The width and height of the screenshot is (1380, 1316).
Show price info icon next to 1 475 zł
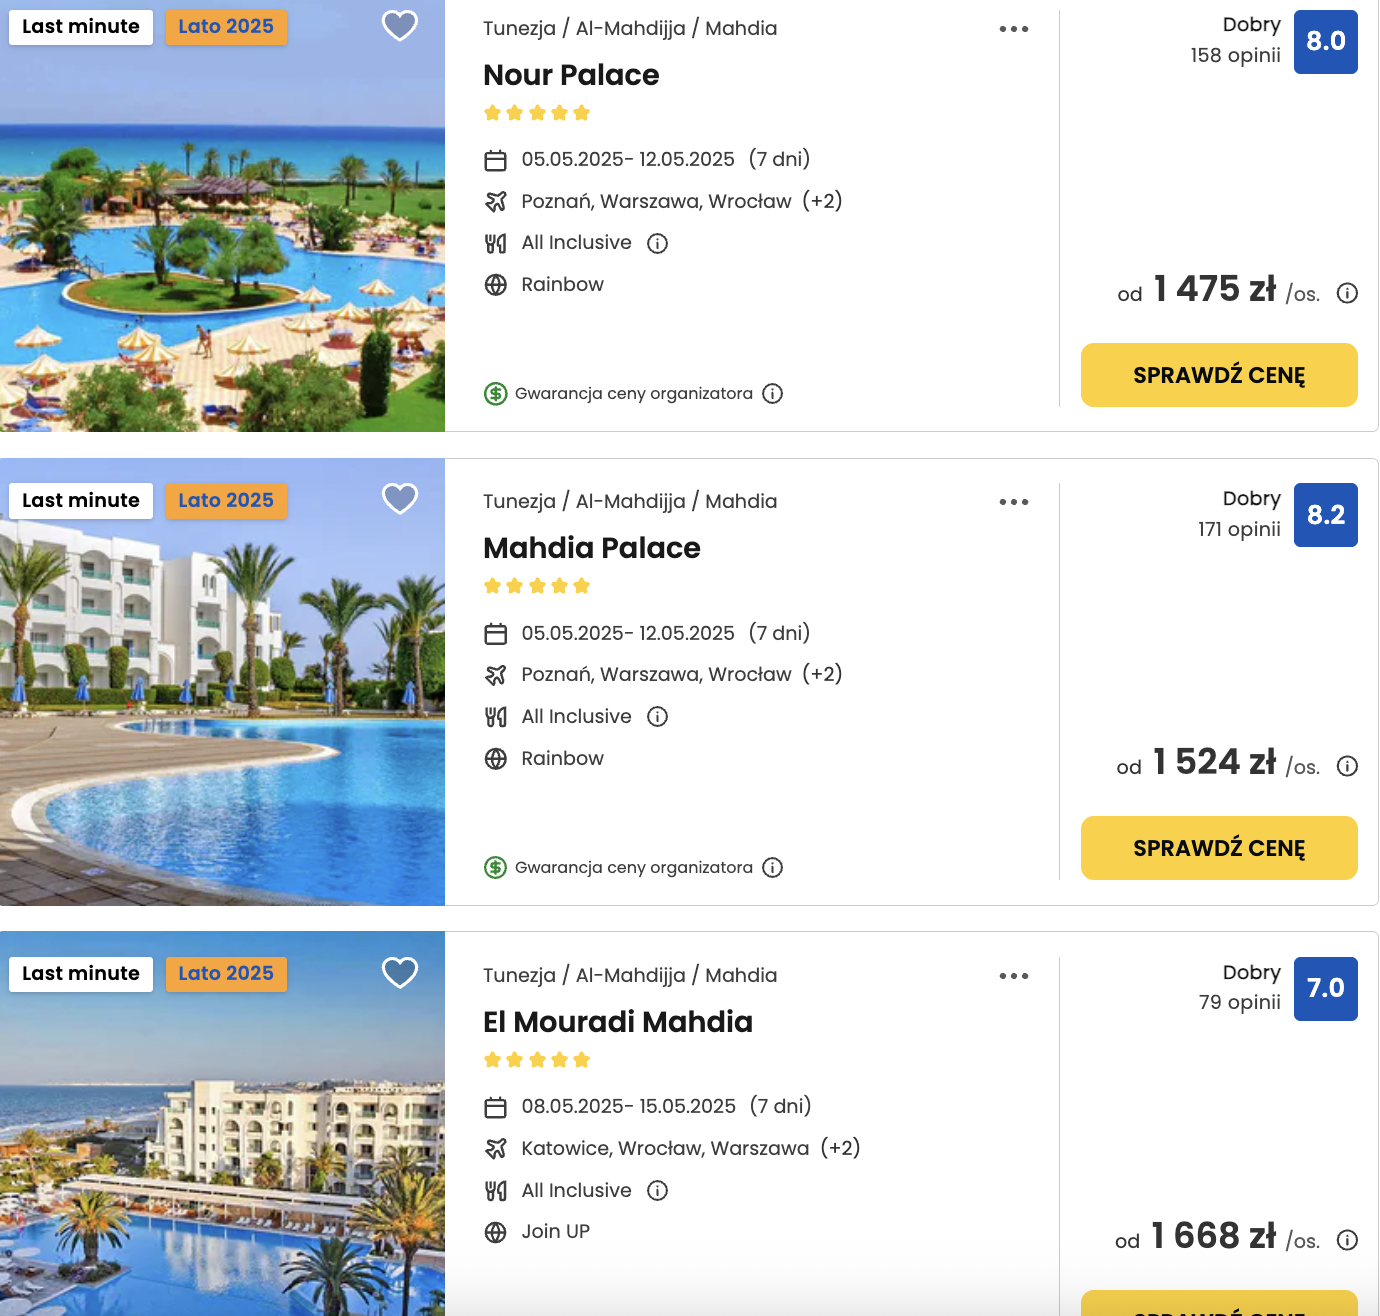[x=1347, y=293]
